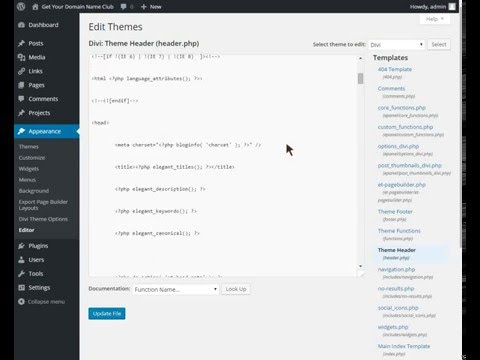
Task: Expand the Help tab
Action: click(435, 19)
